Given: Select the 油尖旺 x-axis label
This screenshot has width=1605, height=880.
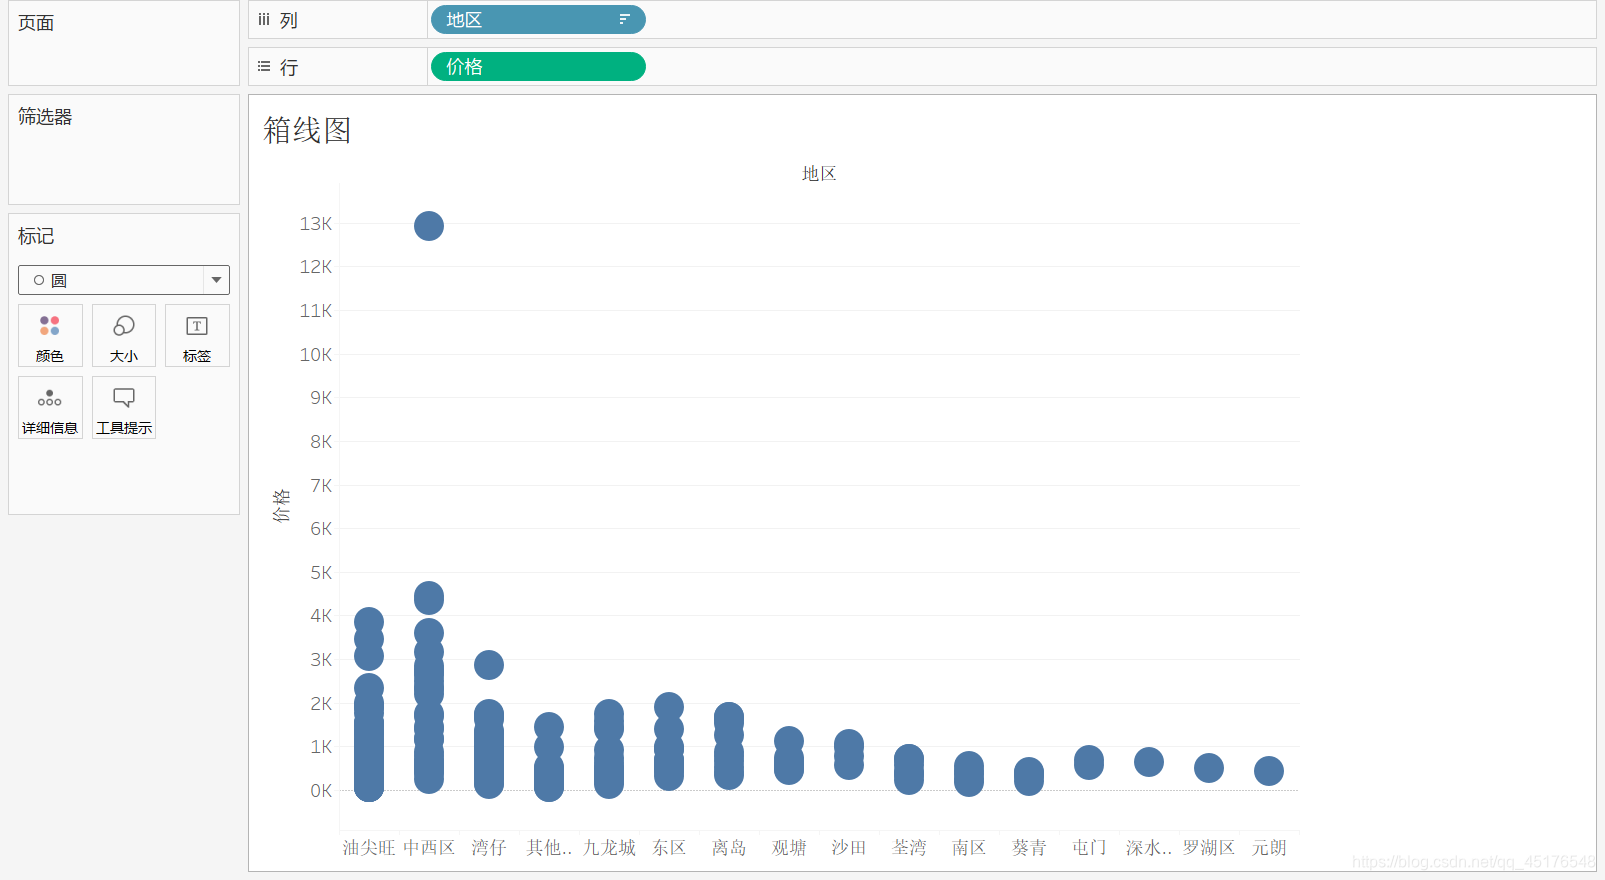Looking at the screenshot, I should click(369, 847).
